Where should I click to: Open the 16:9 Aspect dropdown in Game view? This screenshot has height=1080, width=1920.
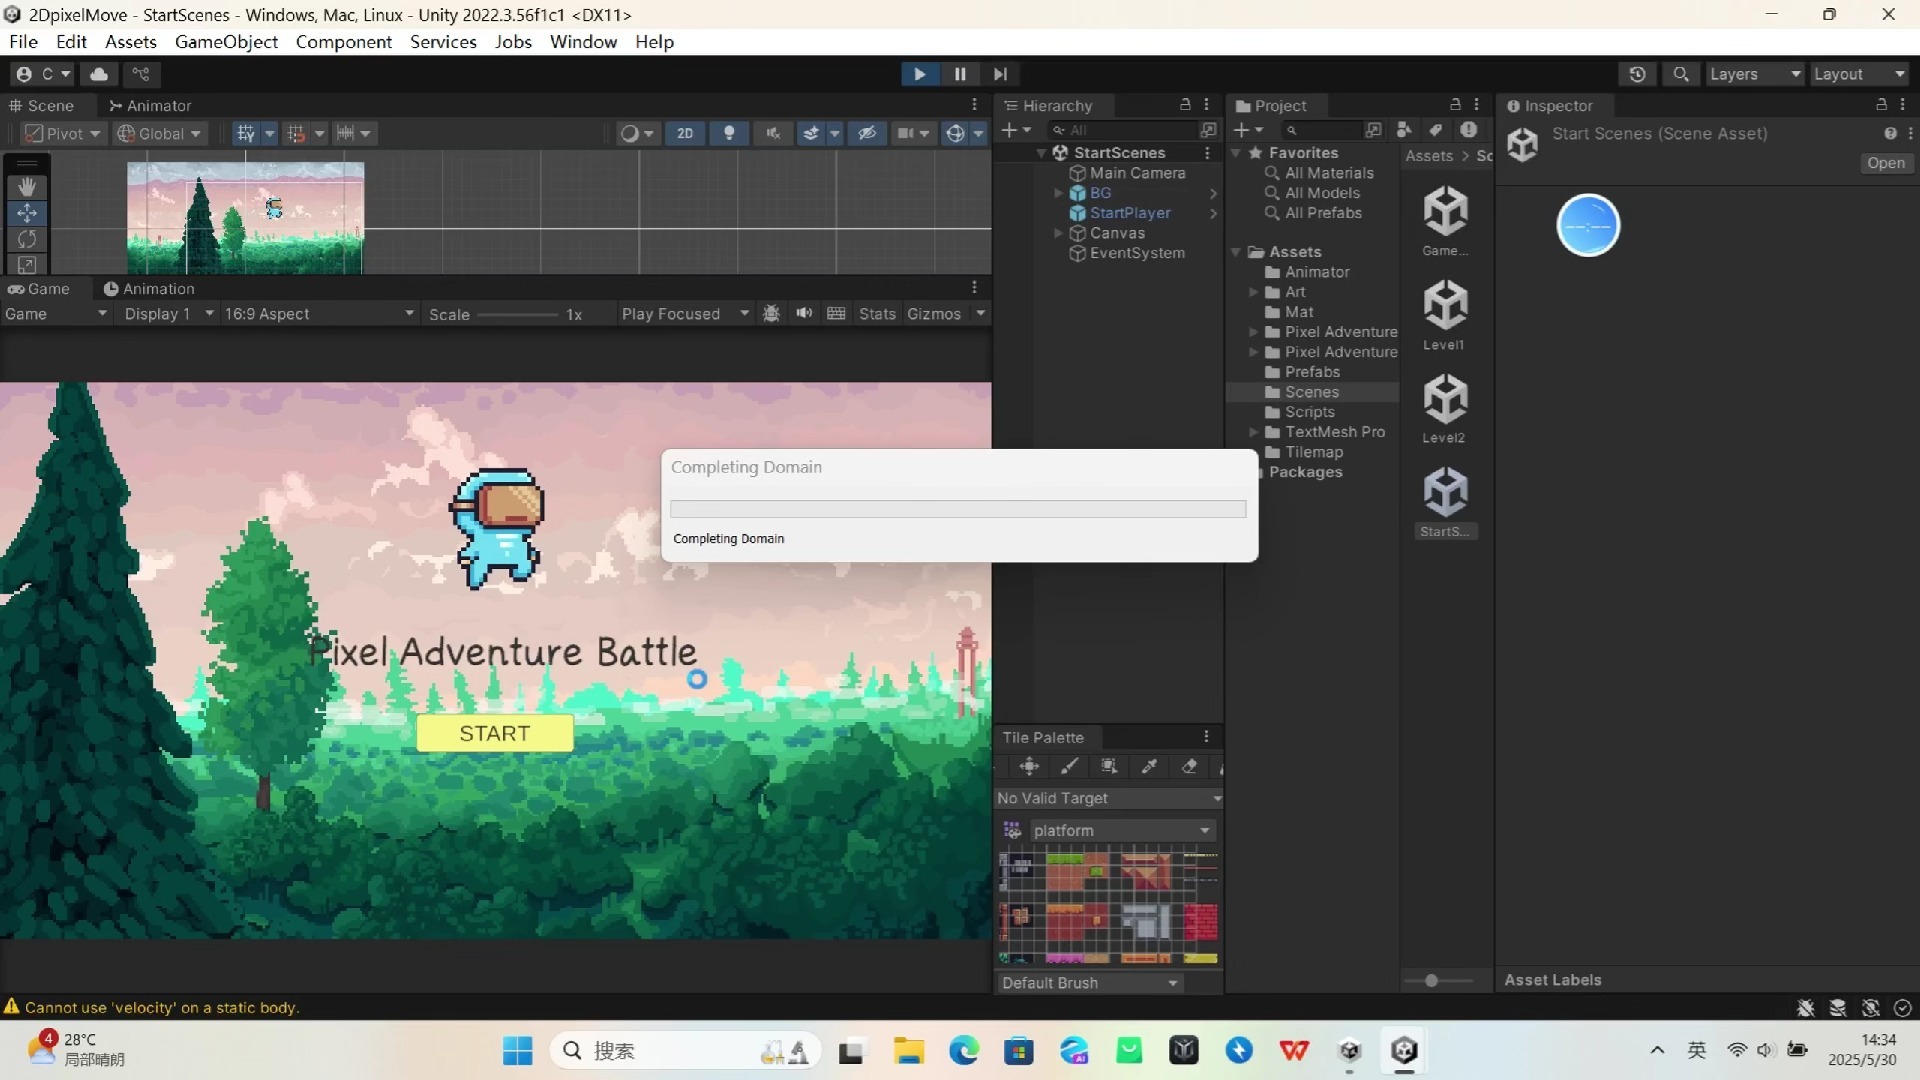pos(318,313)
